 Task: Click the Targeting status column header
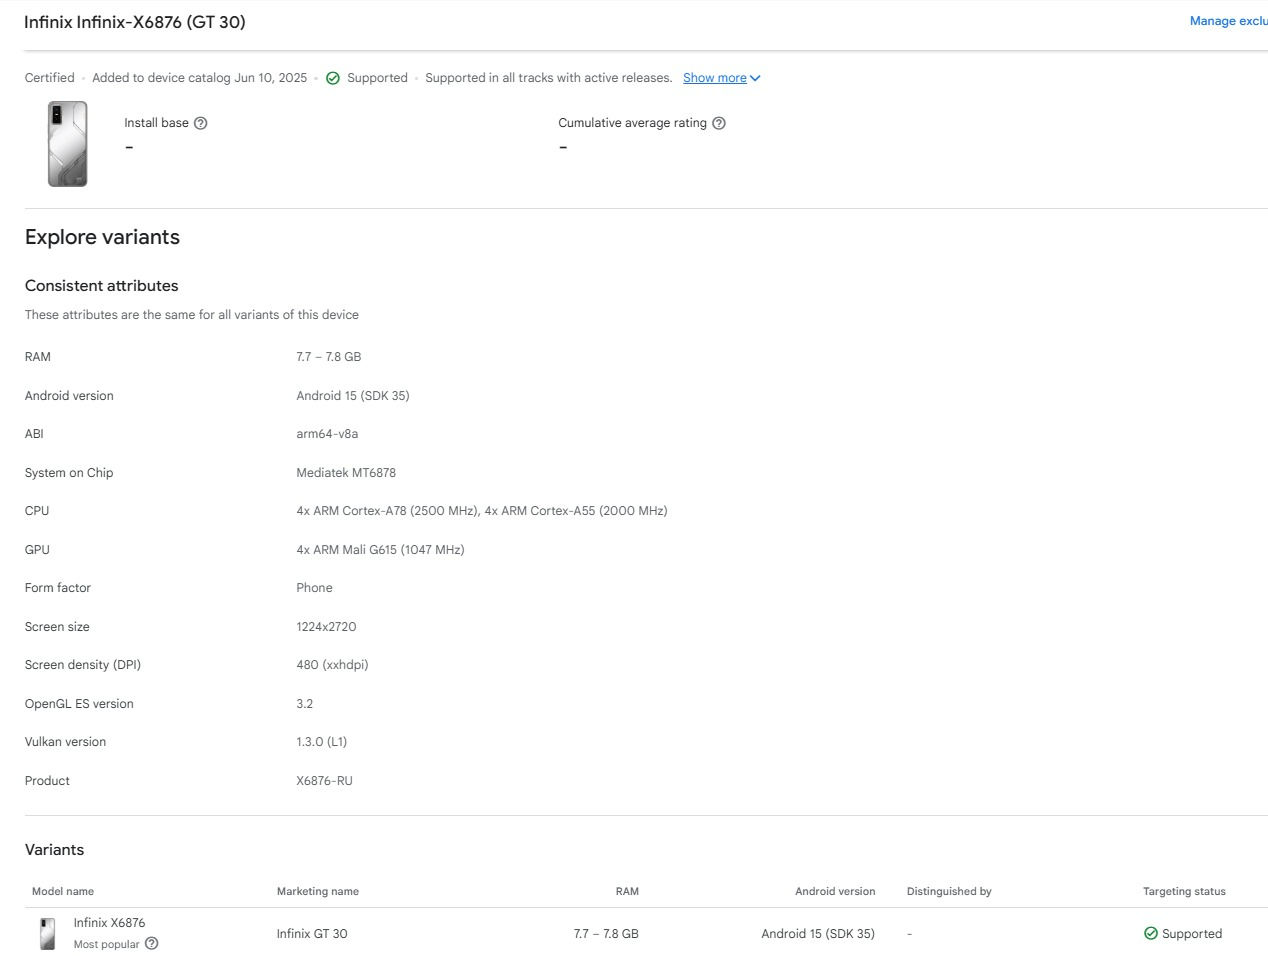1184,891
